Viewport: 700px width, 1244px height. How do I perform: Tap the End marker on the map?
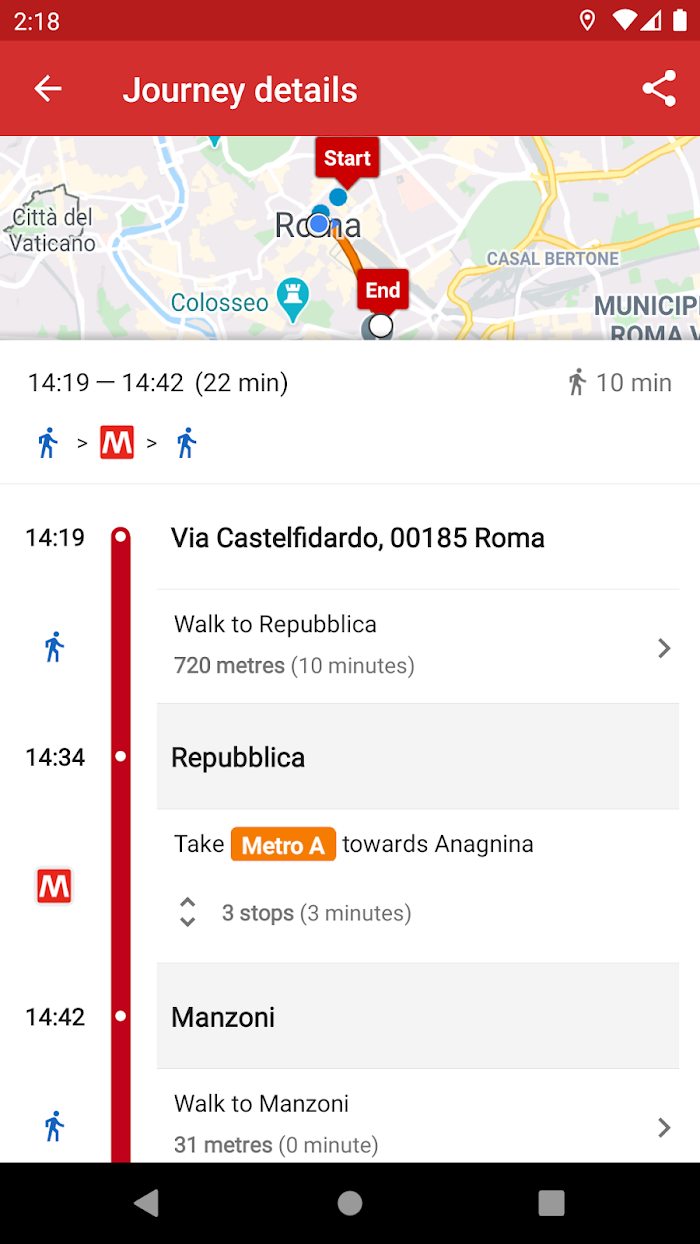coord(383,291)
